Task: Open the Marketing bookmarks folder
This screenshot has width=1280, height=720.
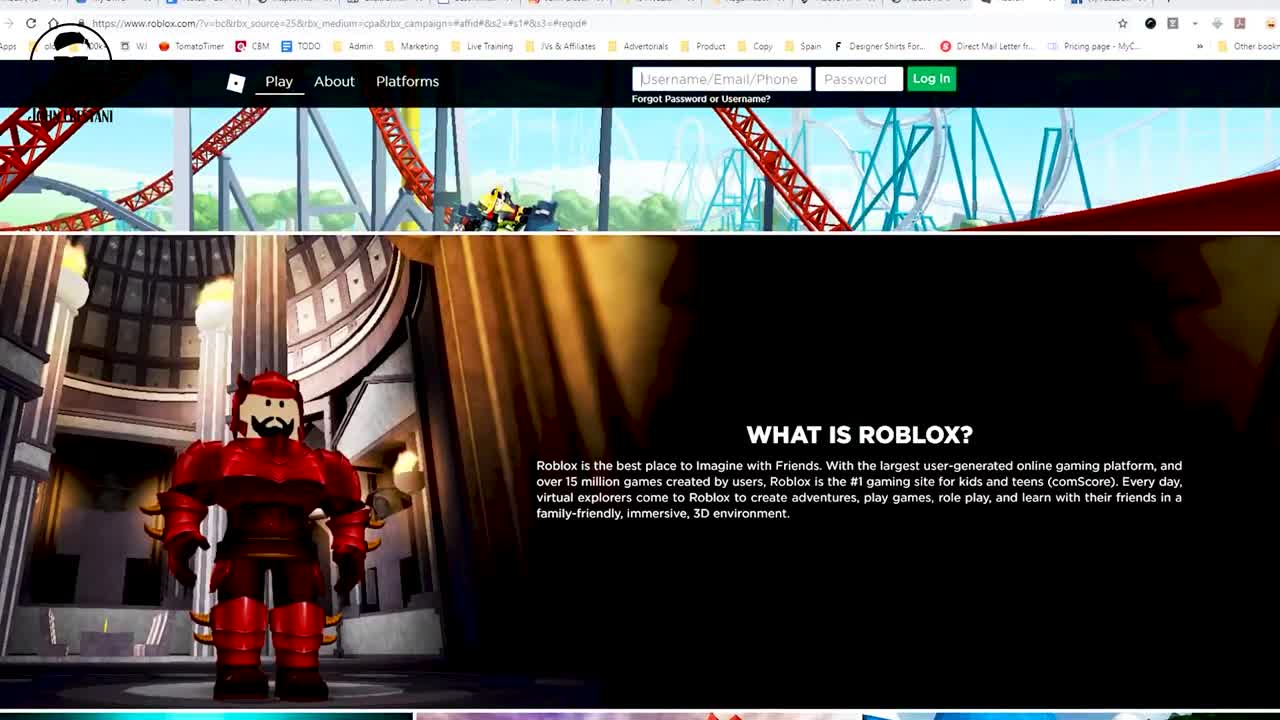Action: point(411,46)
